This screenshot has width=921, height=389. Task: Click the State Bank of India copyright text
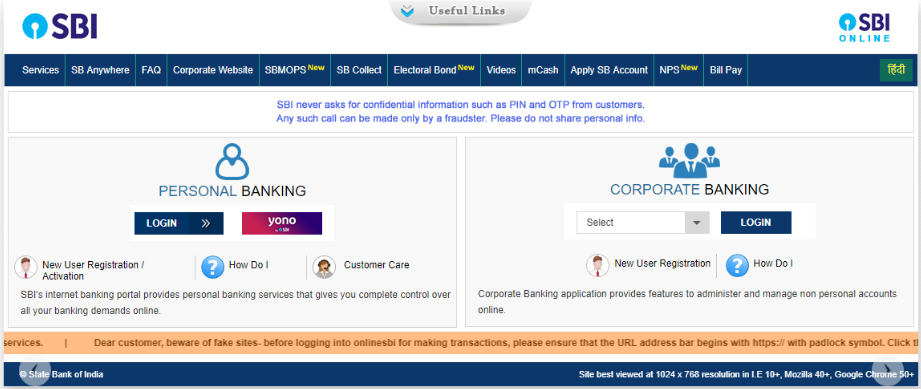click(61, 374)
